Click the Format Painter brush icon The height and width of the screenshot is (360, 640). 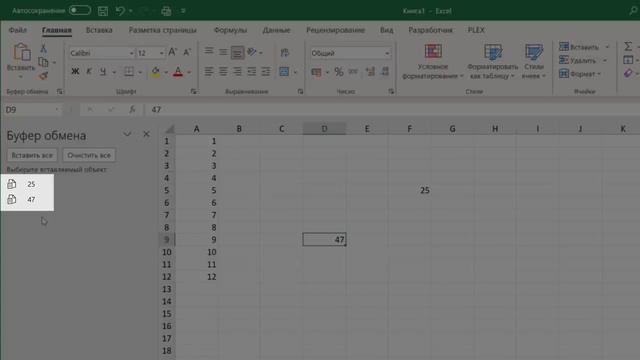click(43, 76)
